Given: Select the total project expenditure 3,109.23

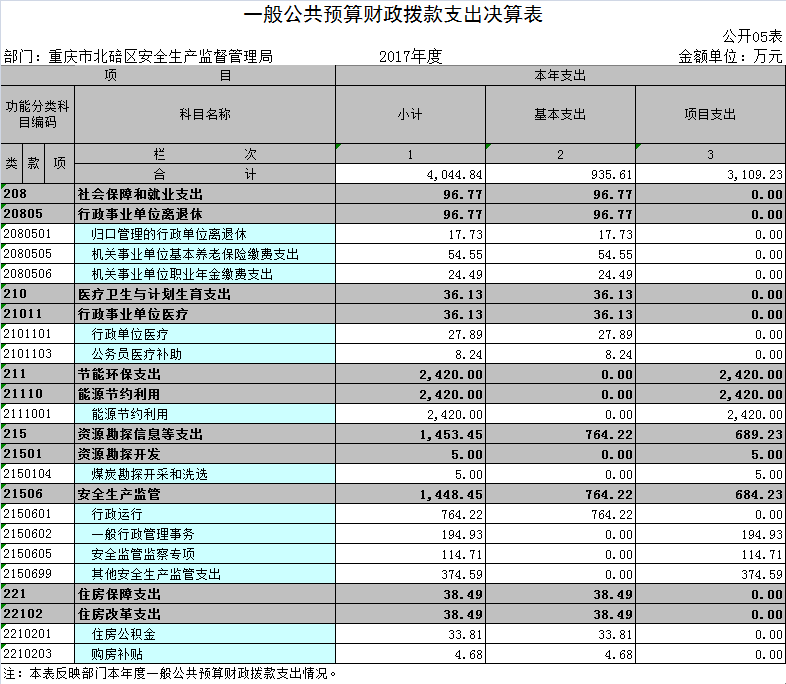Looking at the screenshot, I should (x=710, y=174).
